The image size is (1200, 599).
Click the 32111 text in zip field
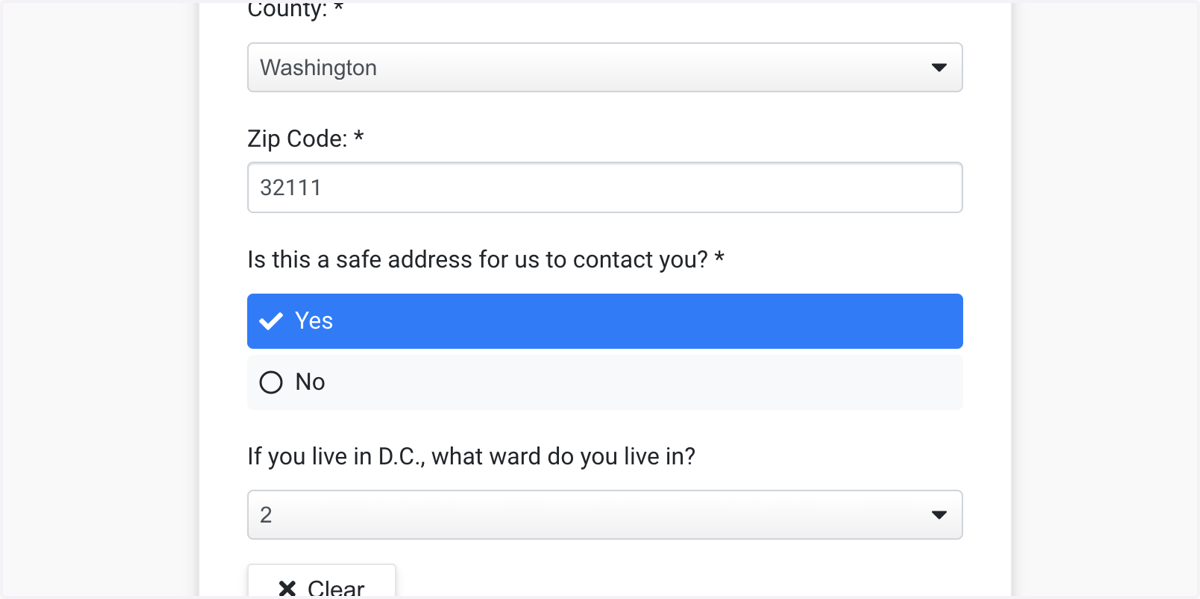[290, 187]
